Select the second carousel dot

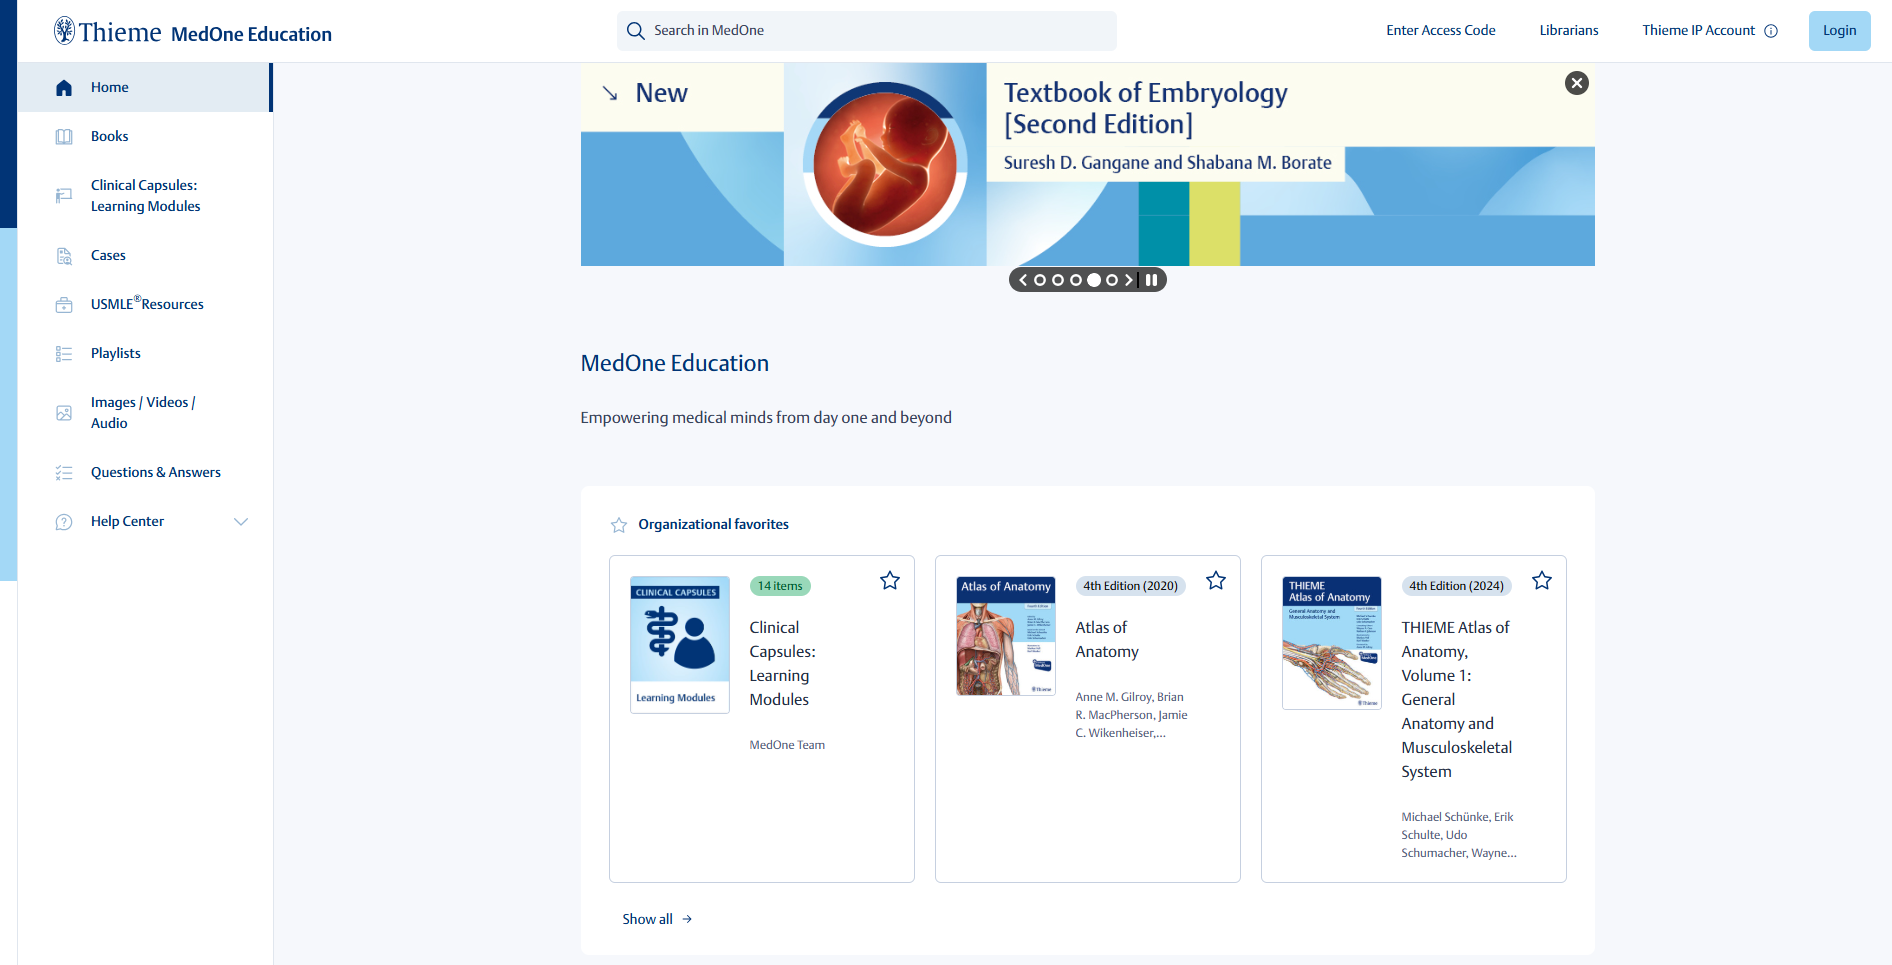(x=1058, y=280)
